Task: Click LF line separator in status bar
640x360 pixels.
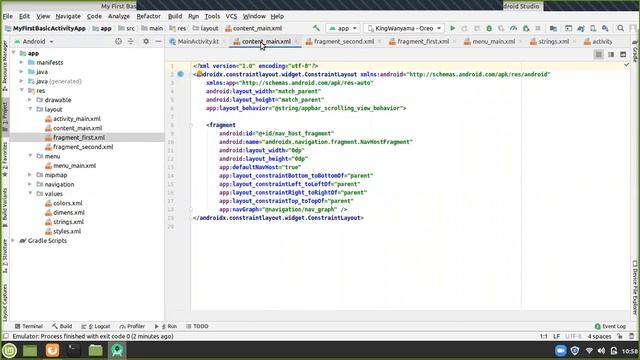Action: [x=556, y=336]
